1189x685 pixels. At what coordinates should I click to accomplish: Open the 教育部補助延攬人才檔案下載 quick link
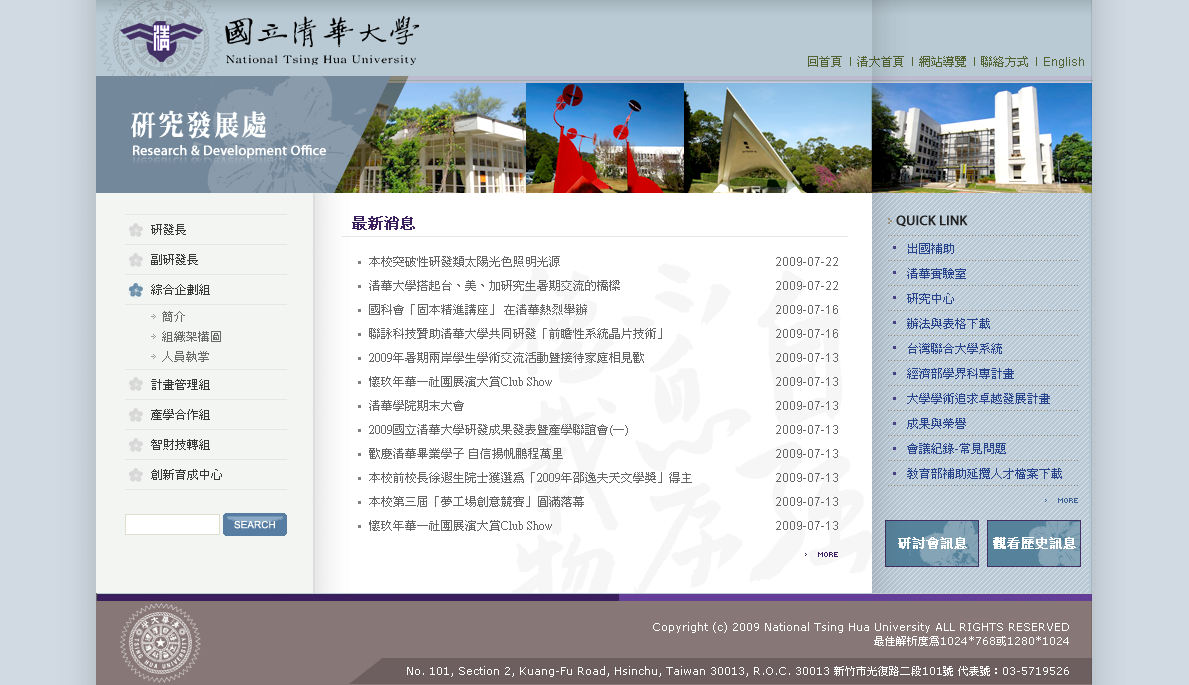click(984, 474)
